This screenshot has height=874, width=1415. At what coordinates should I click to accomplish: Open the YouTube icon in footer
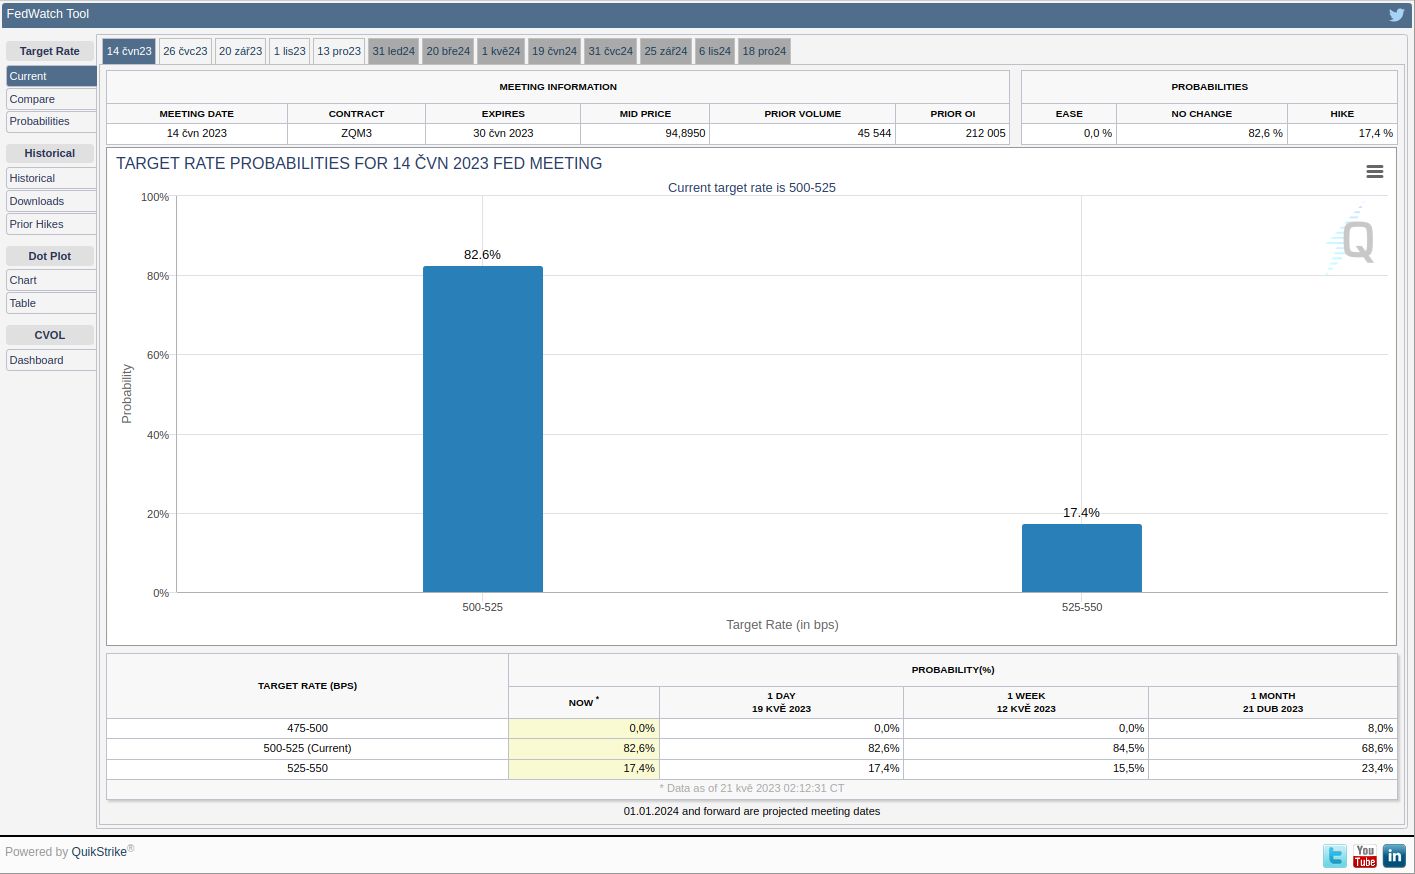(x=1365, y=856)
